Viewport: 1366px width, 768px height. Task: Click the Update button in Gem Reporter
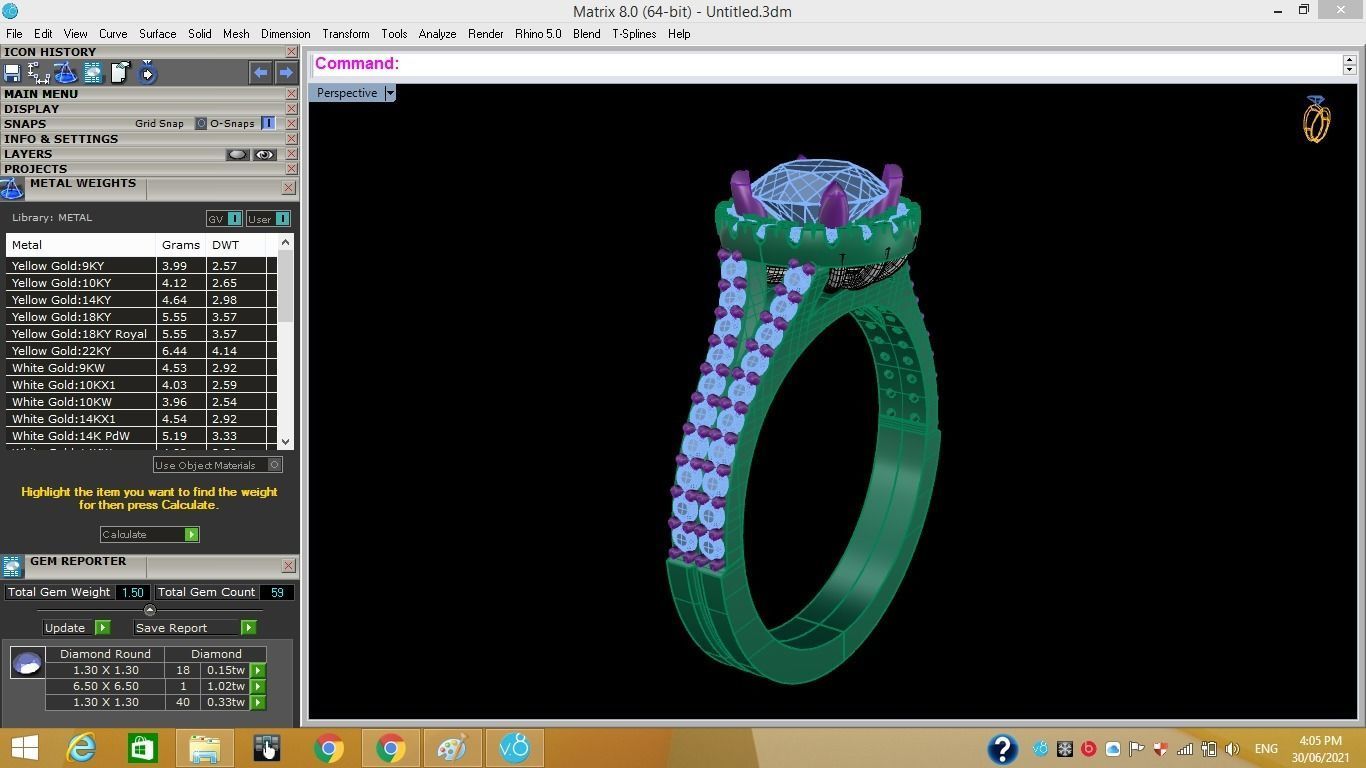77,627
